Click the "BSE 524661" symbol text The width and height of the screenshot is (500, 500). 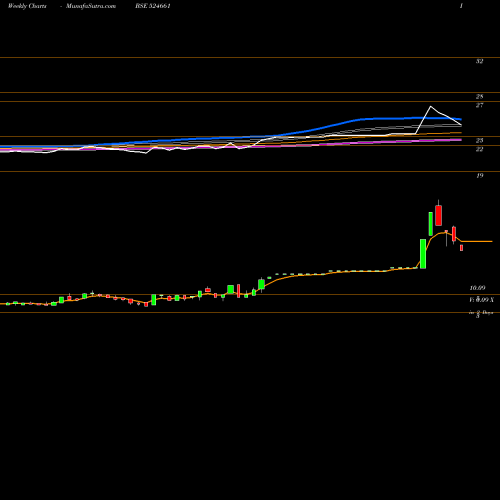point(153,6)
